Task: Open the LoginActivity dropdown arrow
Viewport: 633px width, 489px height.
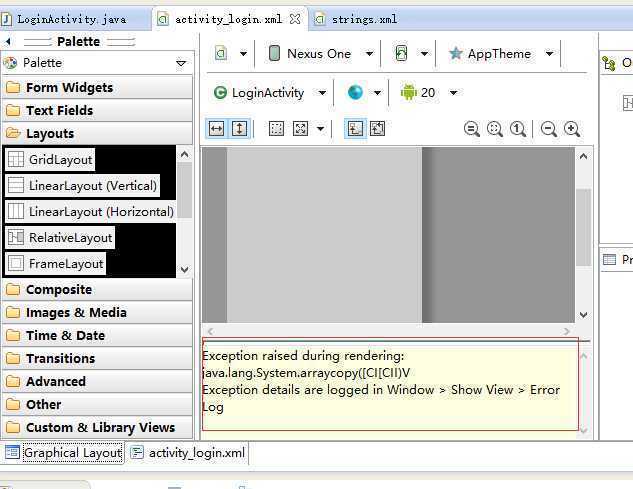Action: pyautogui.click(x=322, y=93)
